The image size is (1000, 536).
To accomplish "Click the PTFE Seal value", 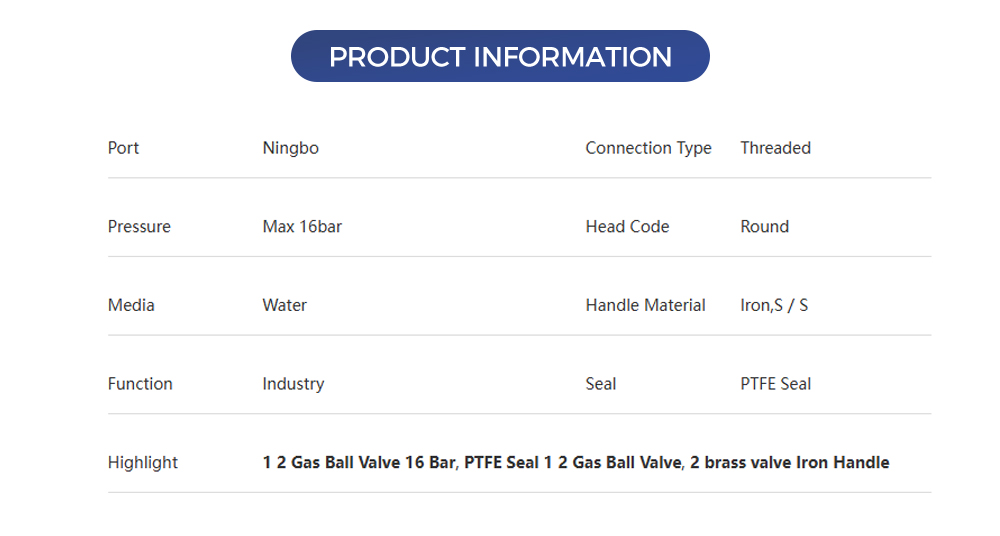I will (775, 384).
